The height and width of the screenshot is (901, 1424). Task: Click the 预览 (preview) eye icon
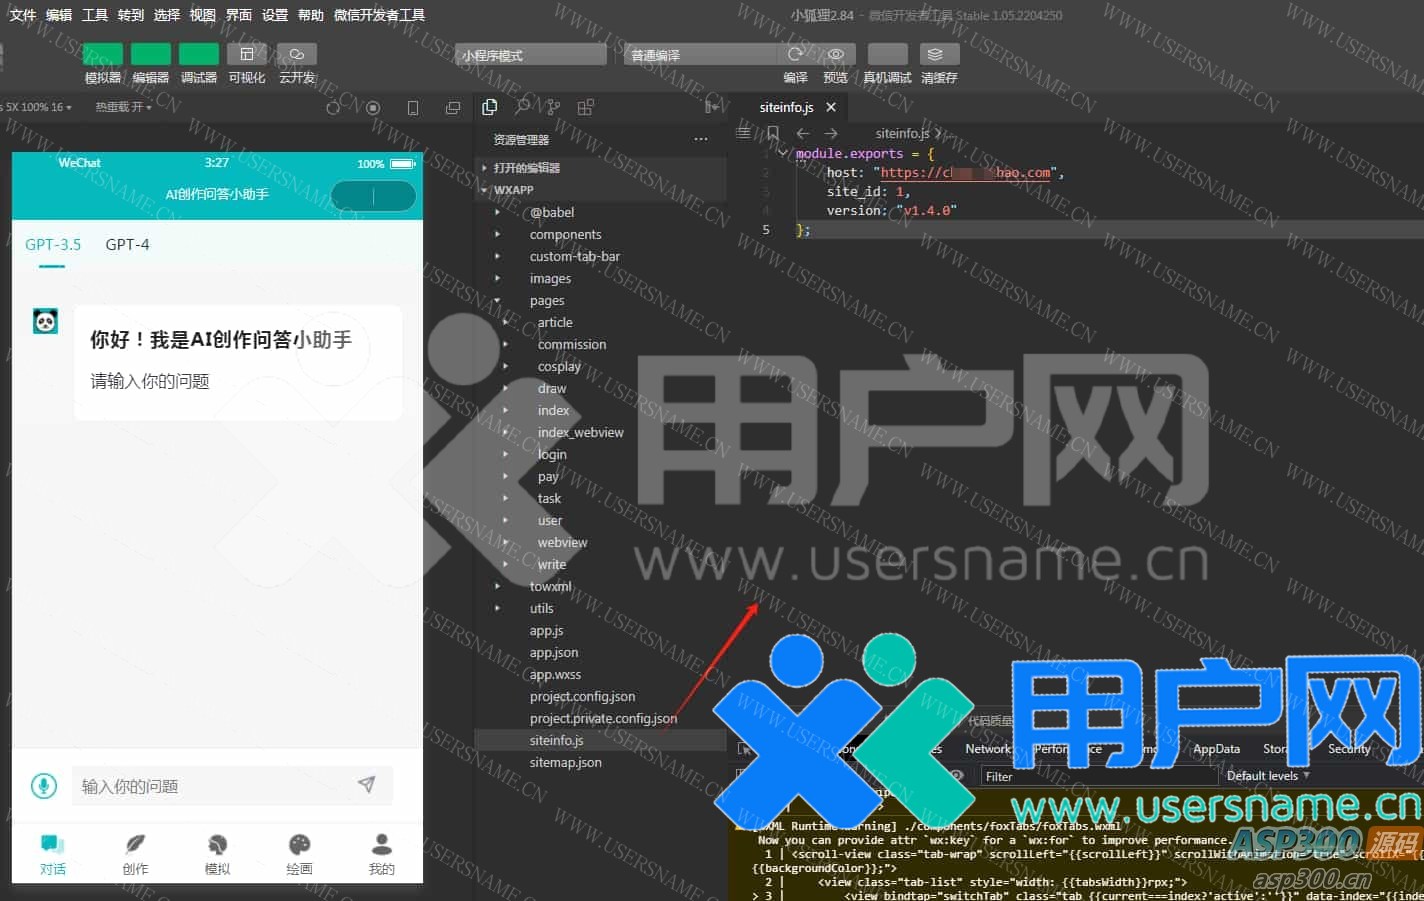click(836, 54)
